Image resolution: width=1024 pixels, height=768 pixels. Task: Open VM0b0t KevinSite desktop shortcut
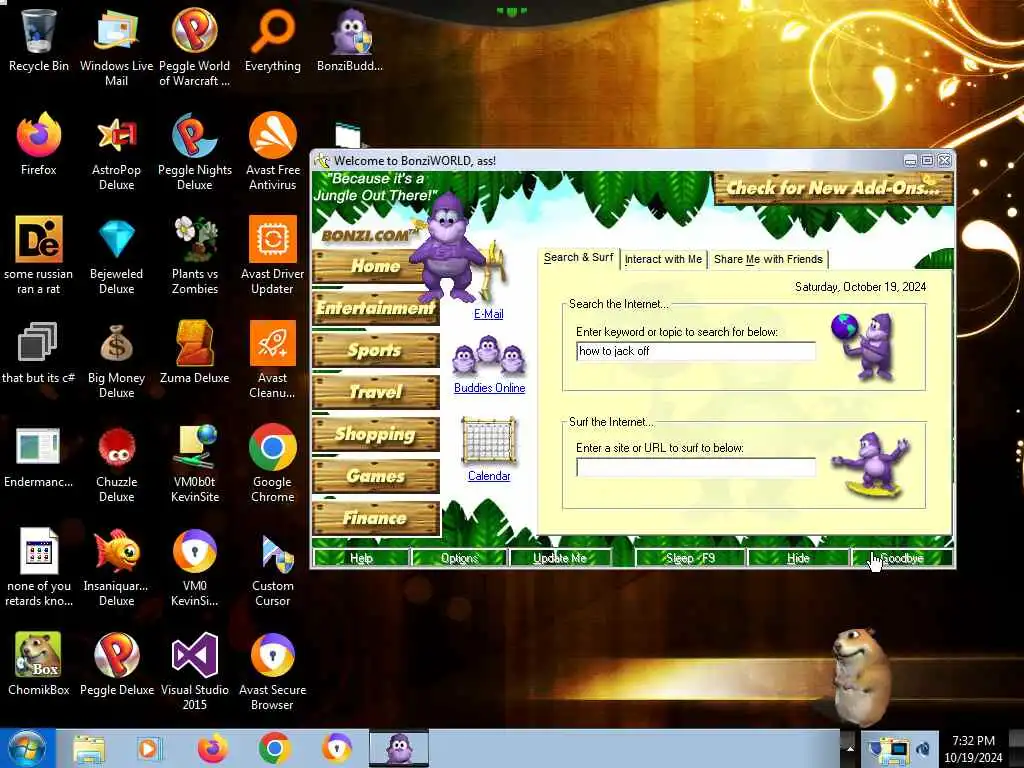195,463
